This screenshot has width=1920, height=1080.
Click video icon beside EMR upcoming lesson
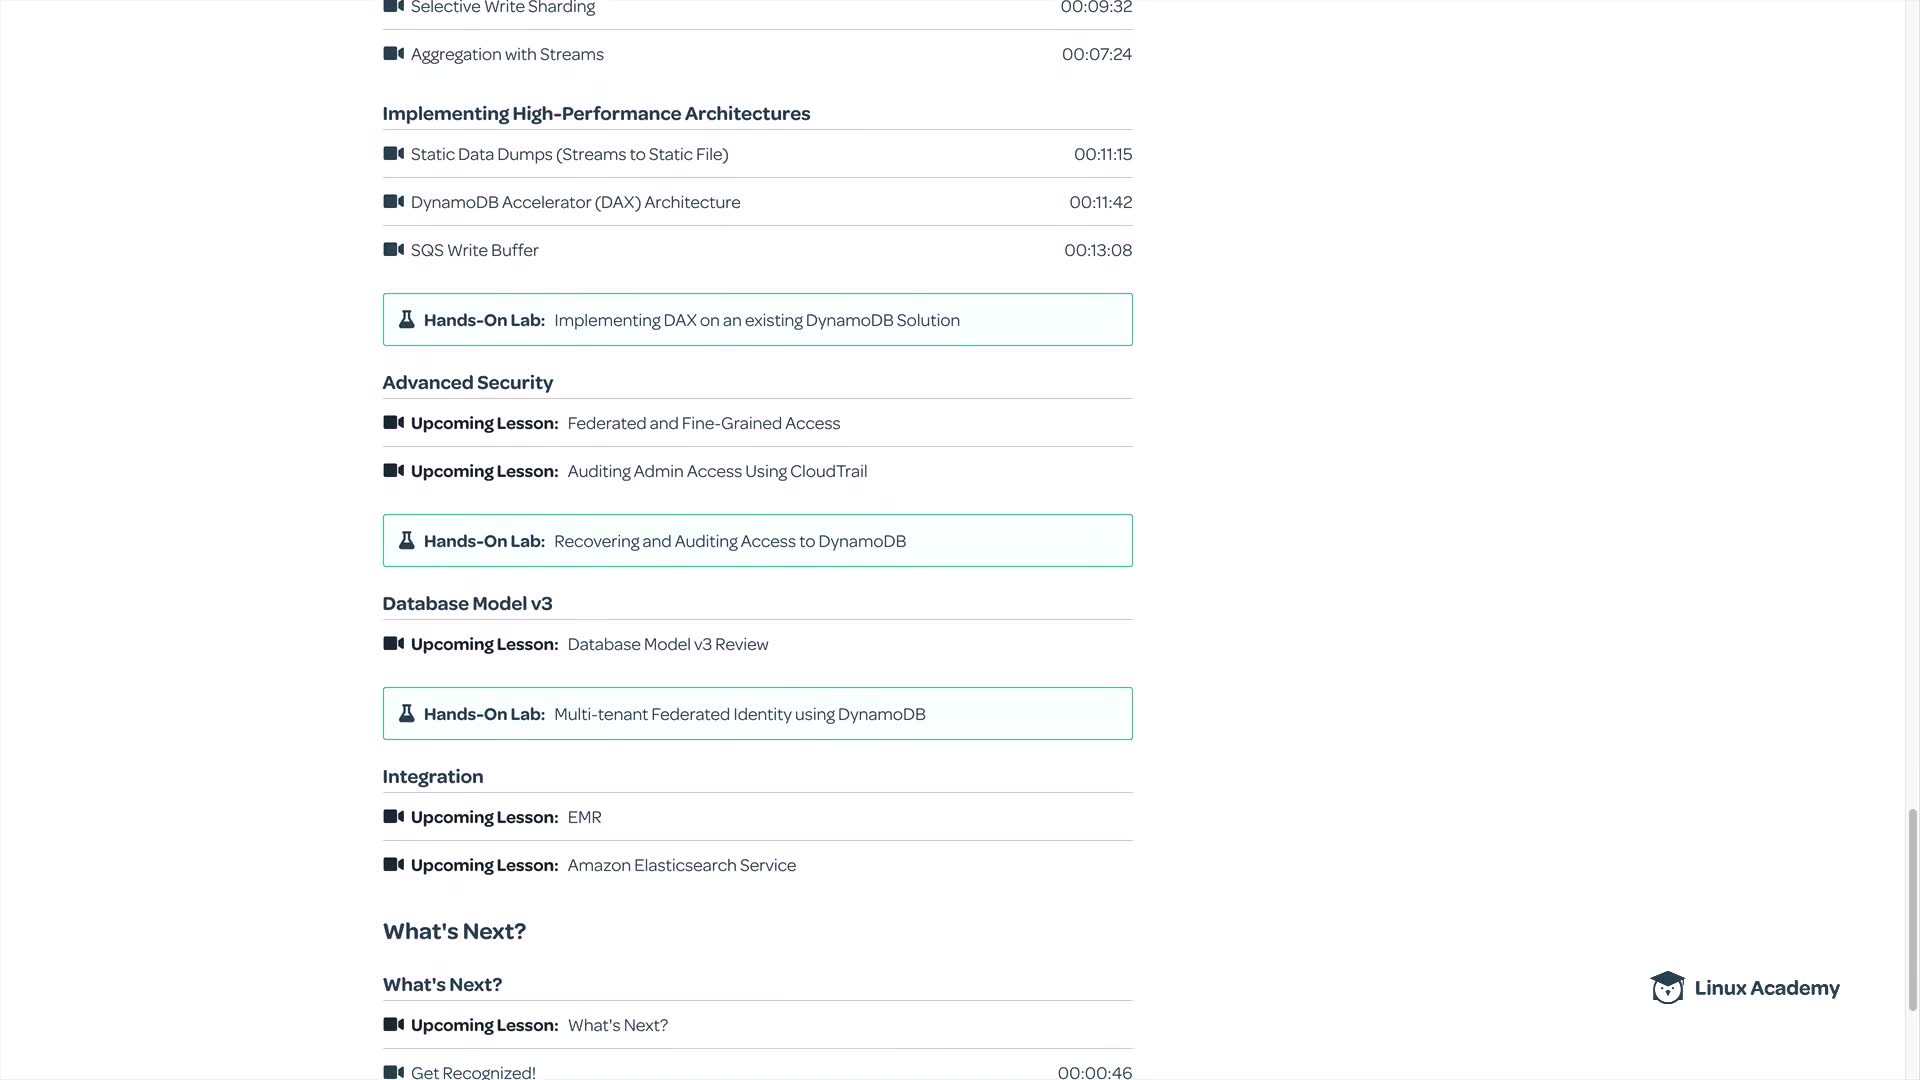tap(393, 817)
